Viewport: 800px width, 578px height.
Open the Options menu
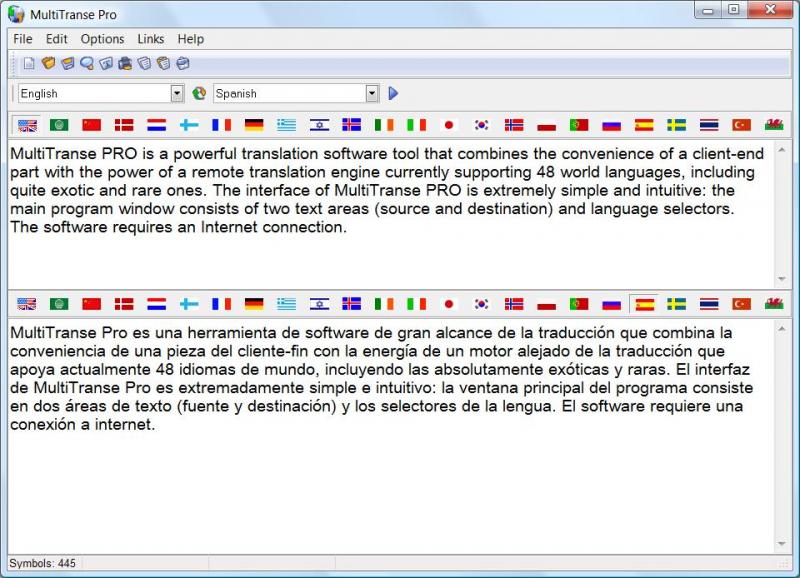[x=102, y=39]
